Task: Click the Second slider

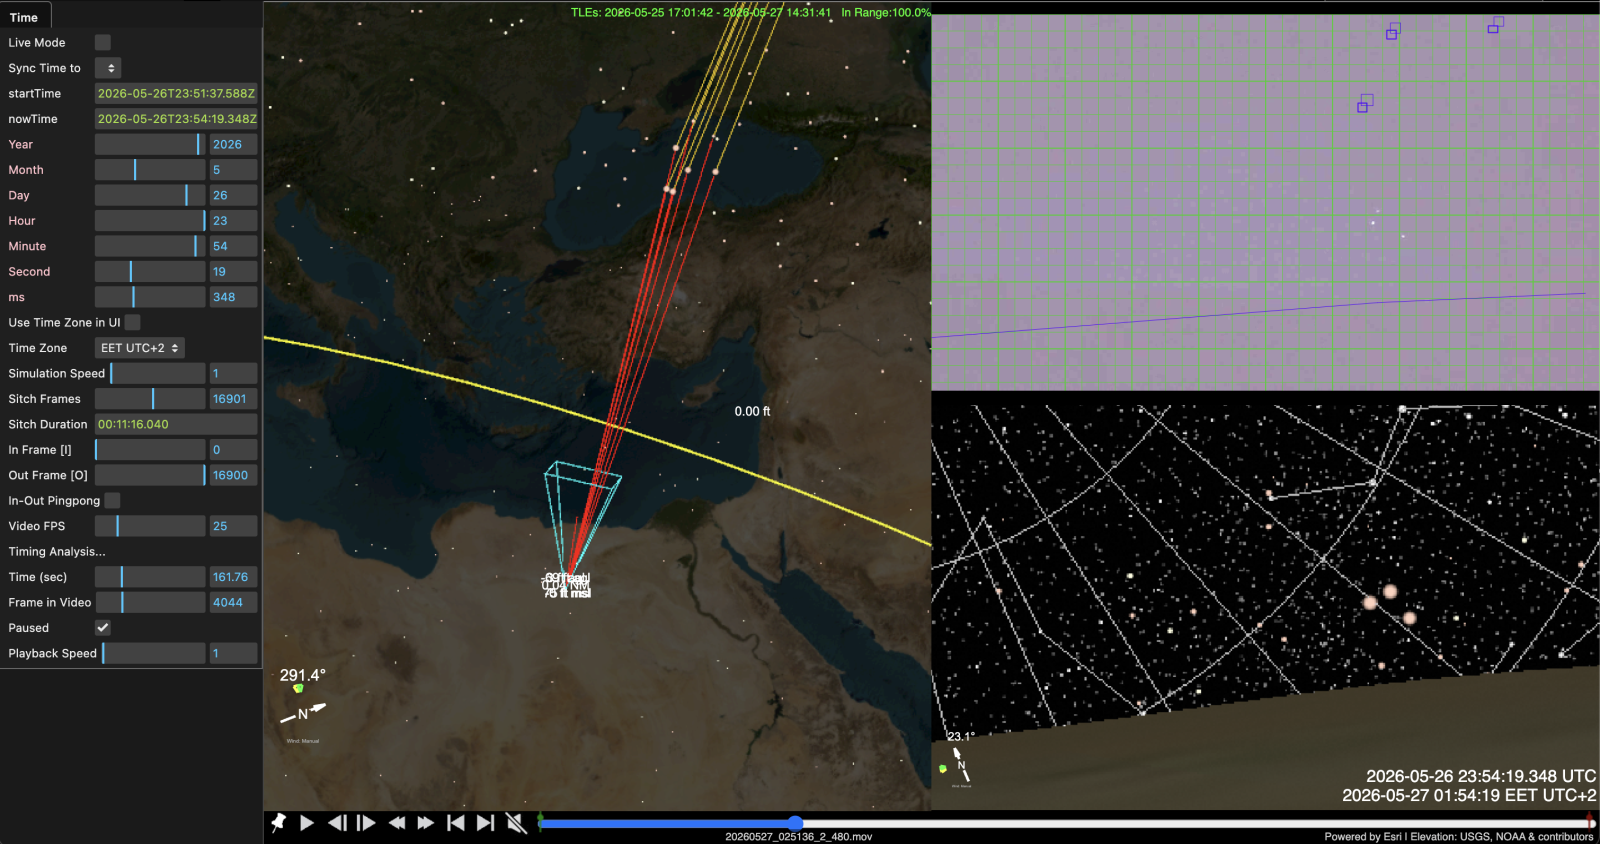Action: (x=150, y=272)
